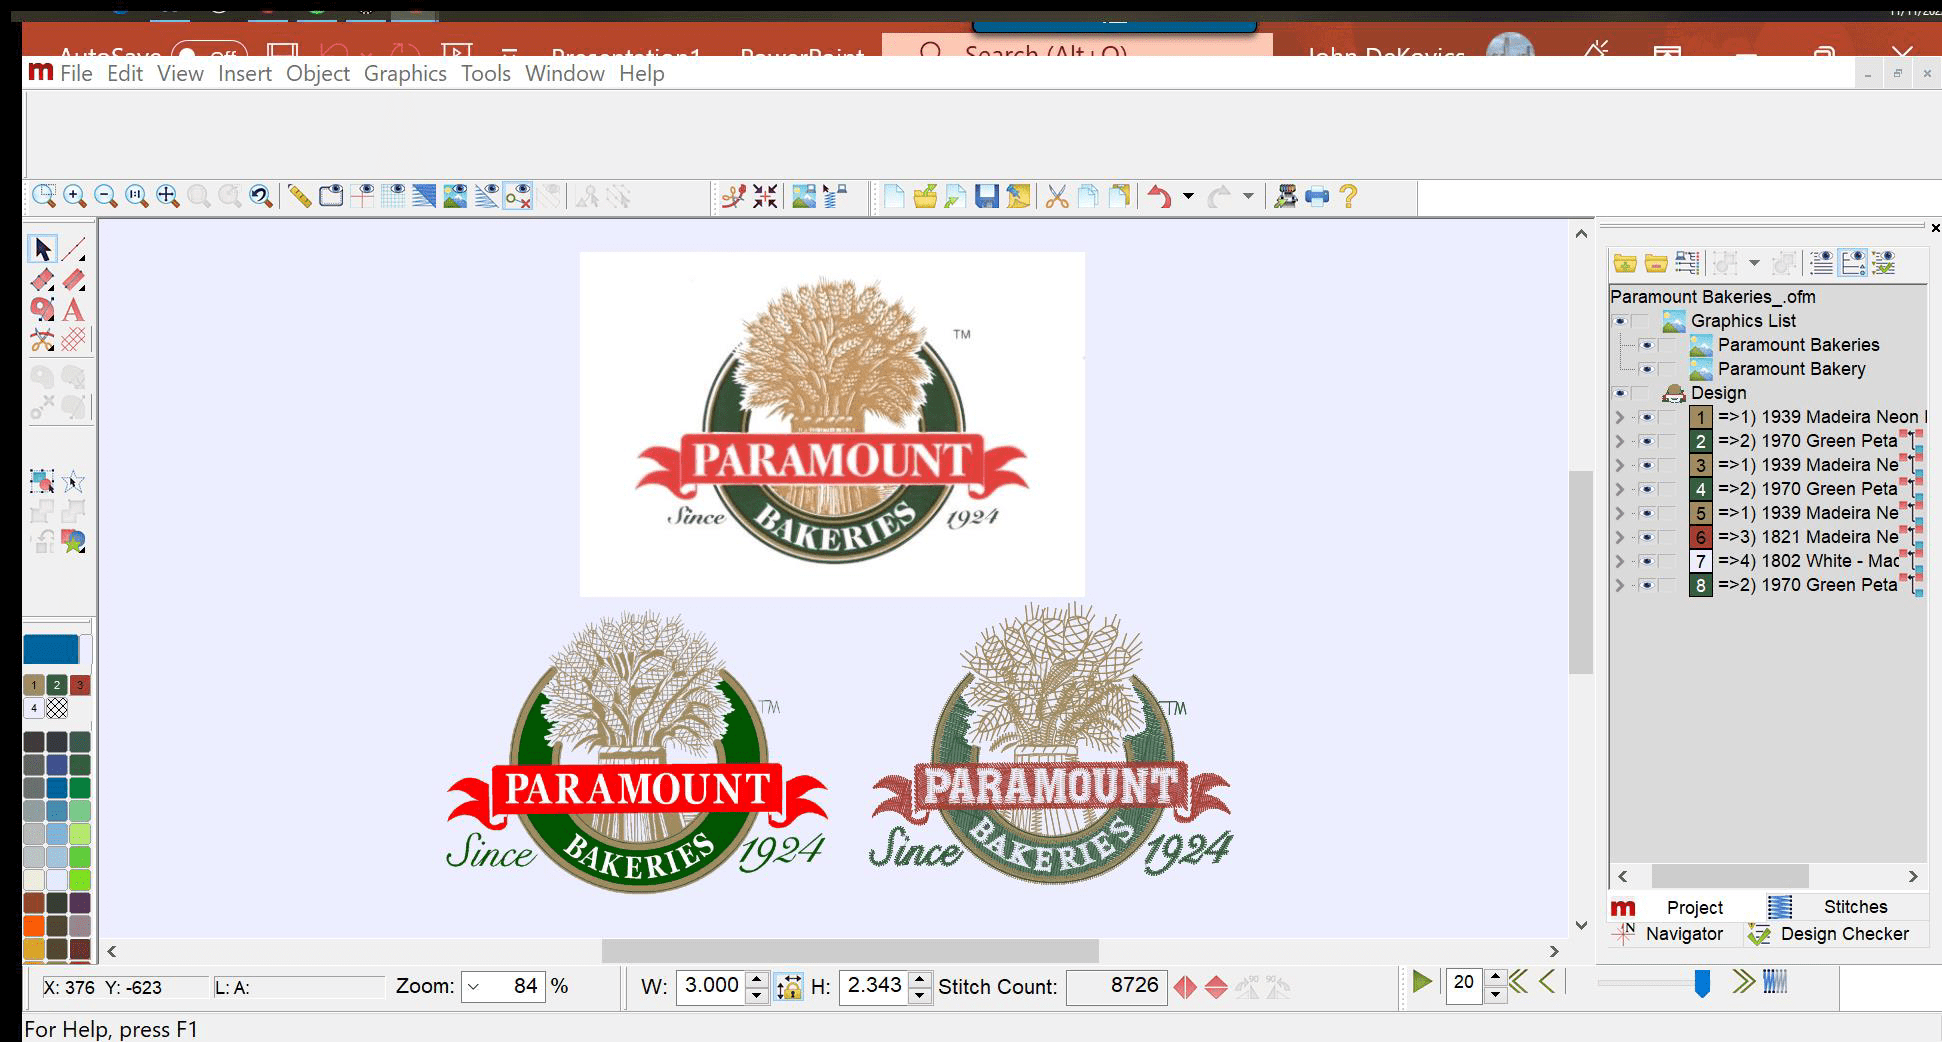Open the Graphics menu
The image size is (1942, 1042).
[404, 73]
